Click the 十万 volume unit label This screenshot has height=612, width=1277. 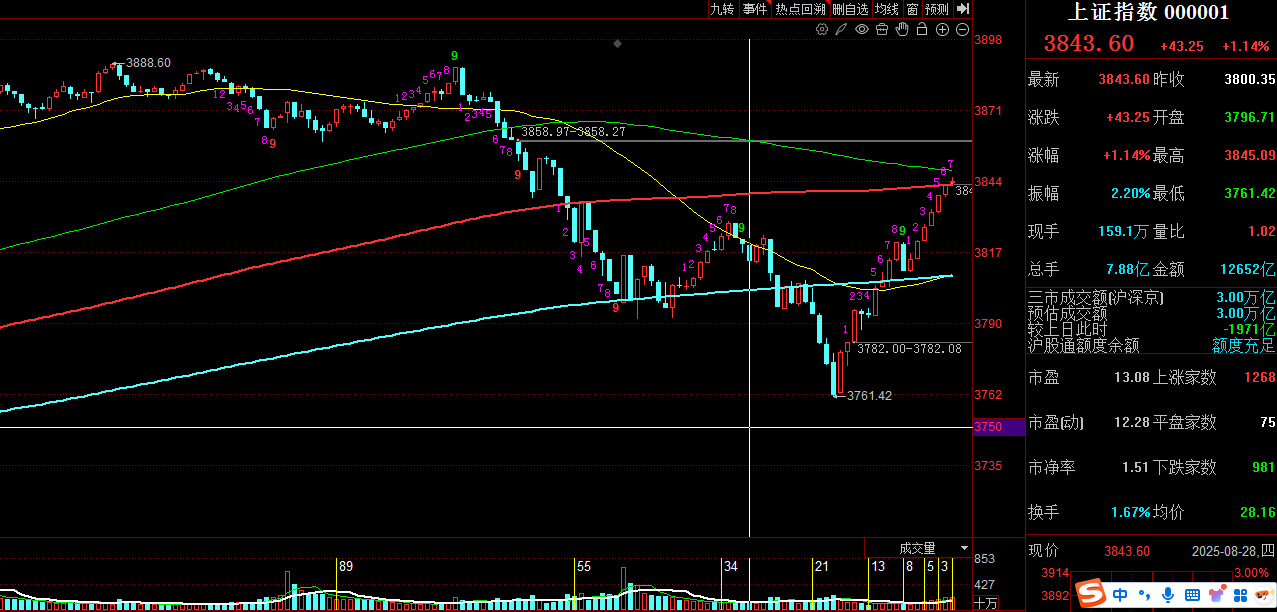986,603
